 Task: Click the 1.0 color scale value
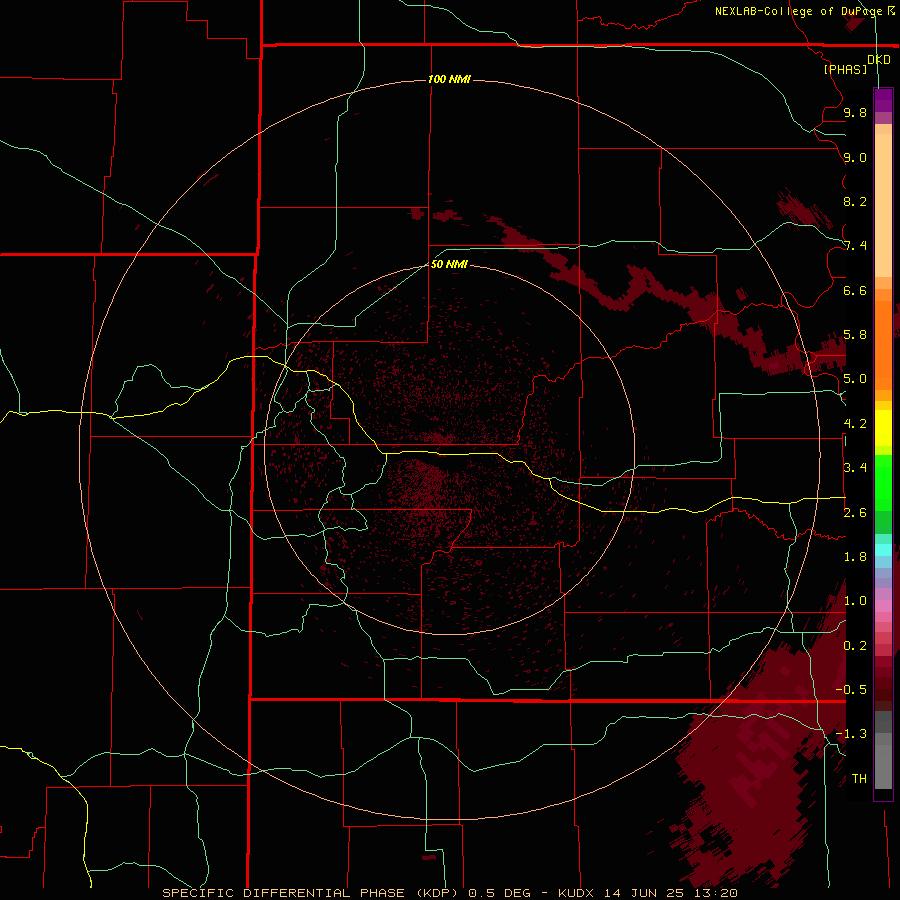pos(855,601)
